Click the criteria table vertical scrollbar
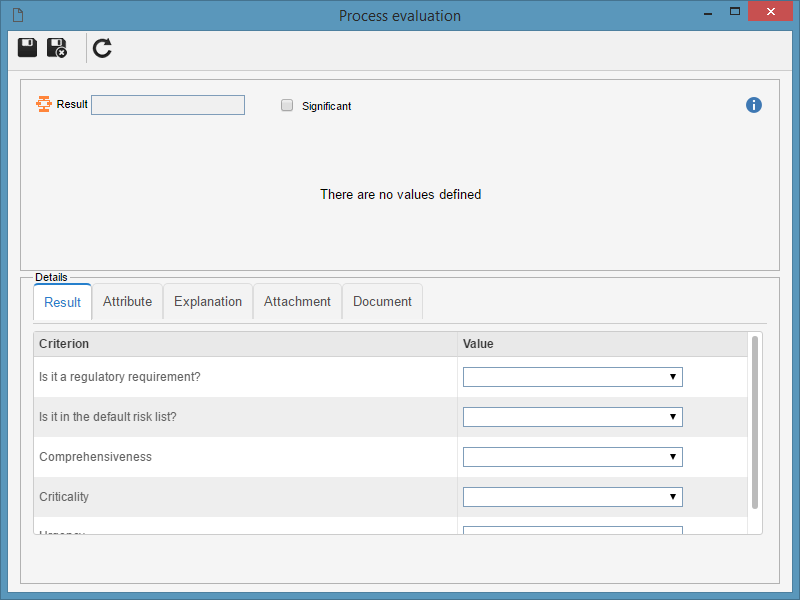 tap(755, 422)
